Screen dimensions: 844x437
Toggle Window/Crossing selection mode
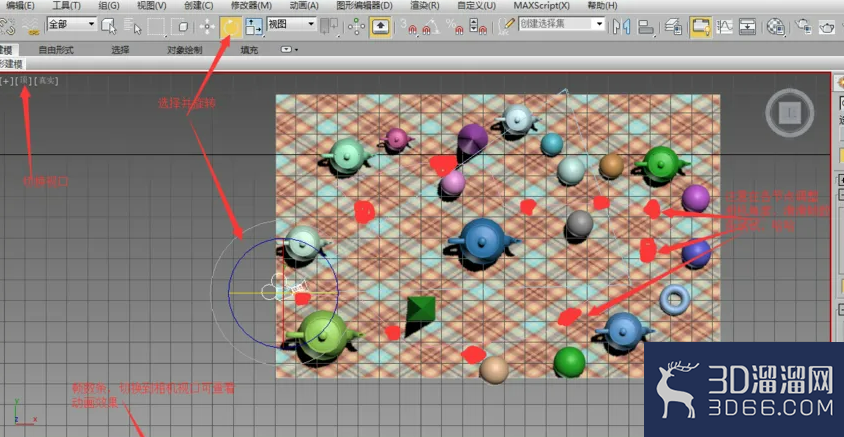182,26
